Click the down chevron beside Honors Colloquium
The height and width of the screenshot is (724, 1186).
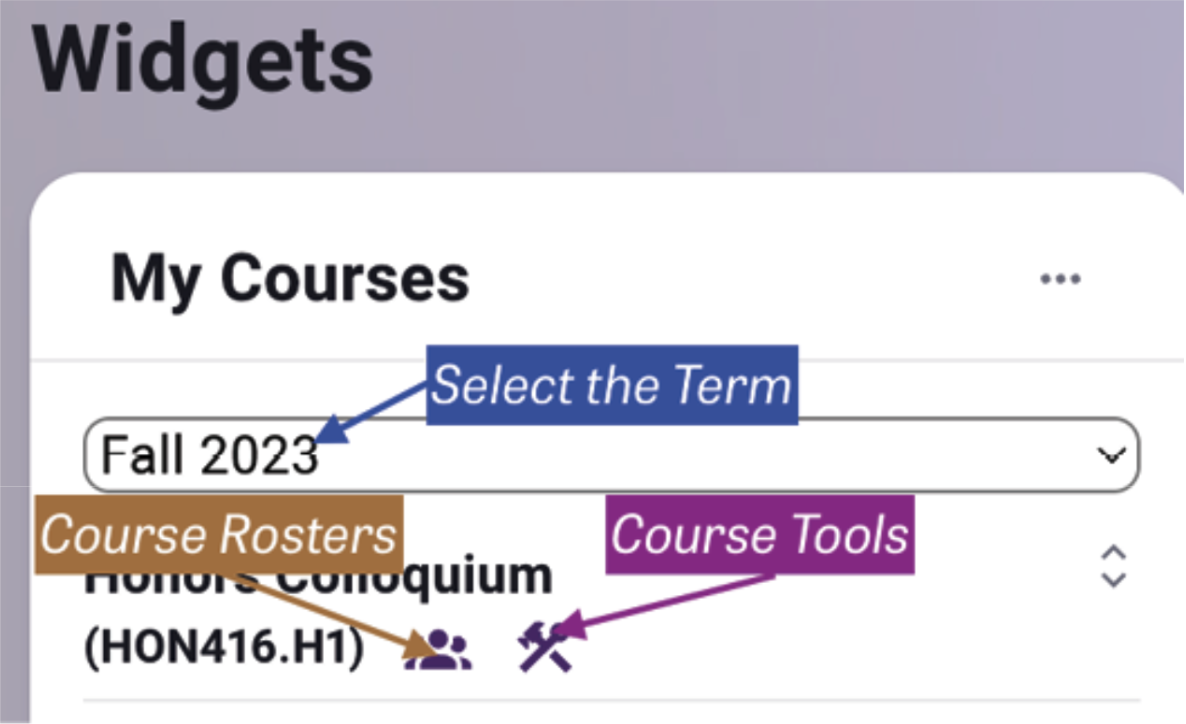(x=1114, y=579)
